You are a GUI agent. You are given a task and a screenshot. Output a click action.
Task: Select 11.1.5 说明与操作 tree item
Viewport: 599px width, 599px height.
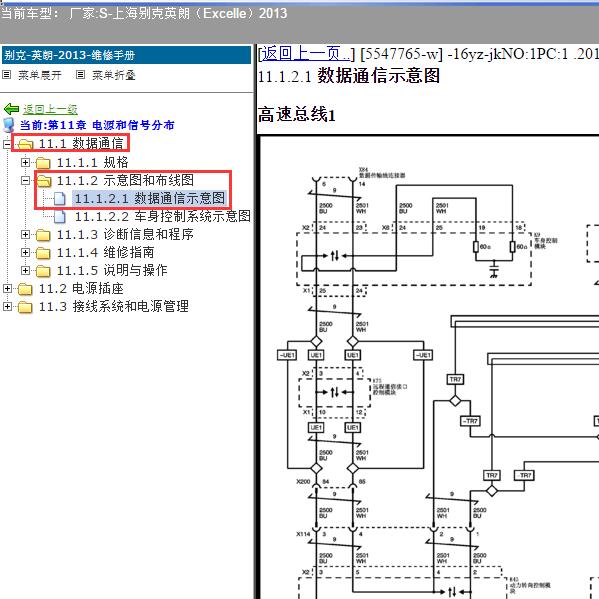112,270
